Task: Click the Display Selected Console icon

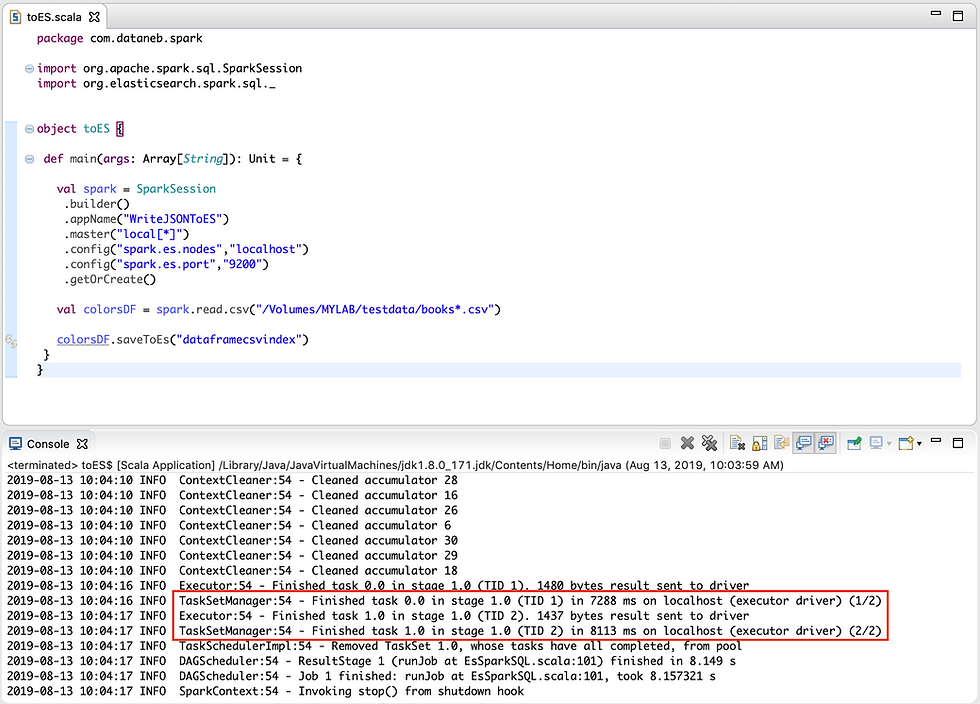Action: pos(876,443)
